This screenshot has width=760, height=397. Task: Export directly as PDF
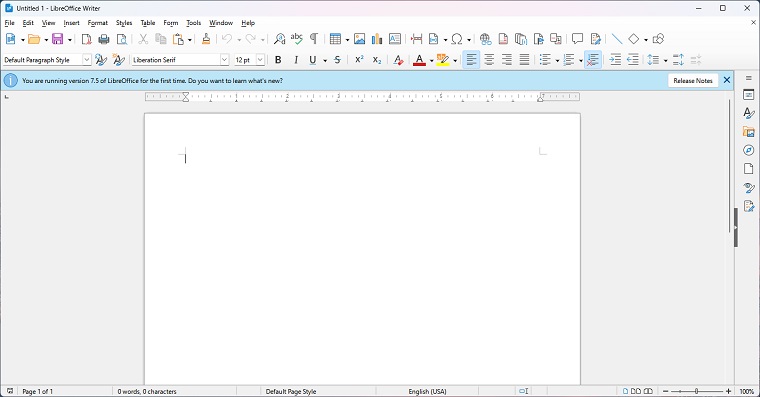86,39
